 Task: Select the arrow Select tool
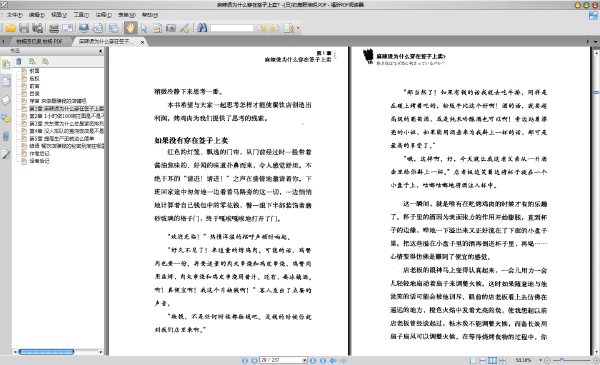pyautogui.click(x=144, y=28)
